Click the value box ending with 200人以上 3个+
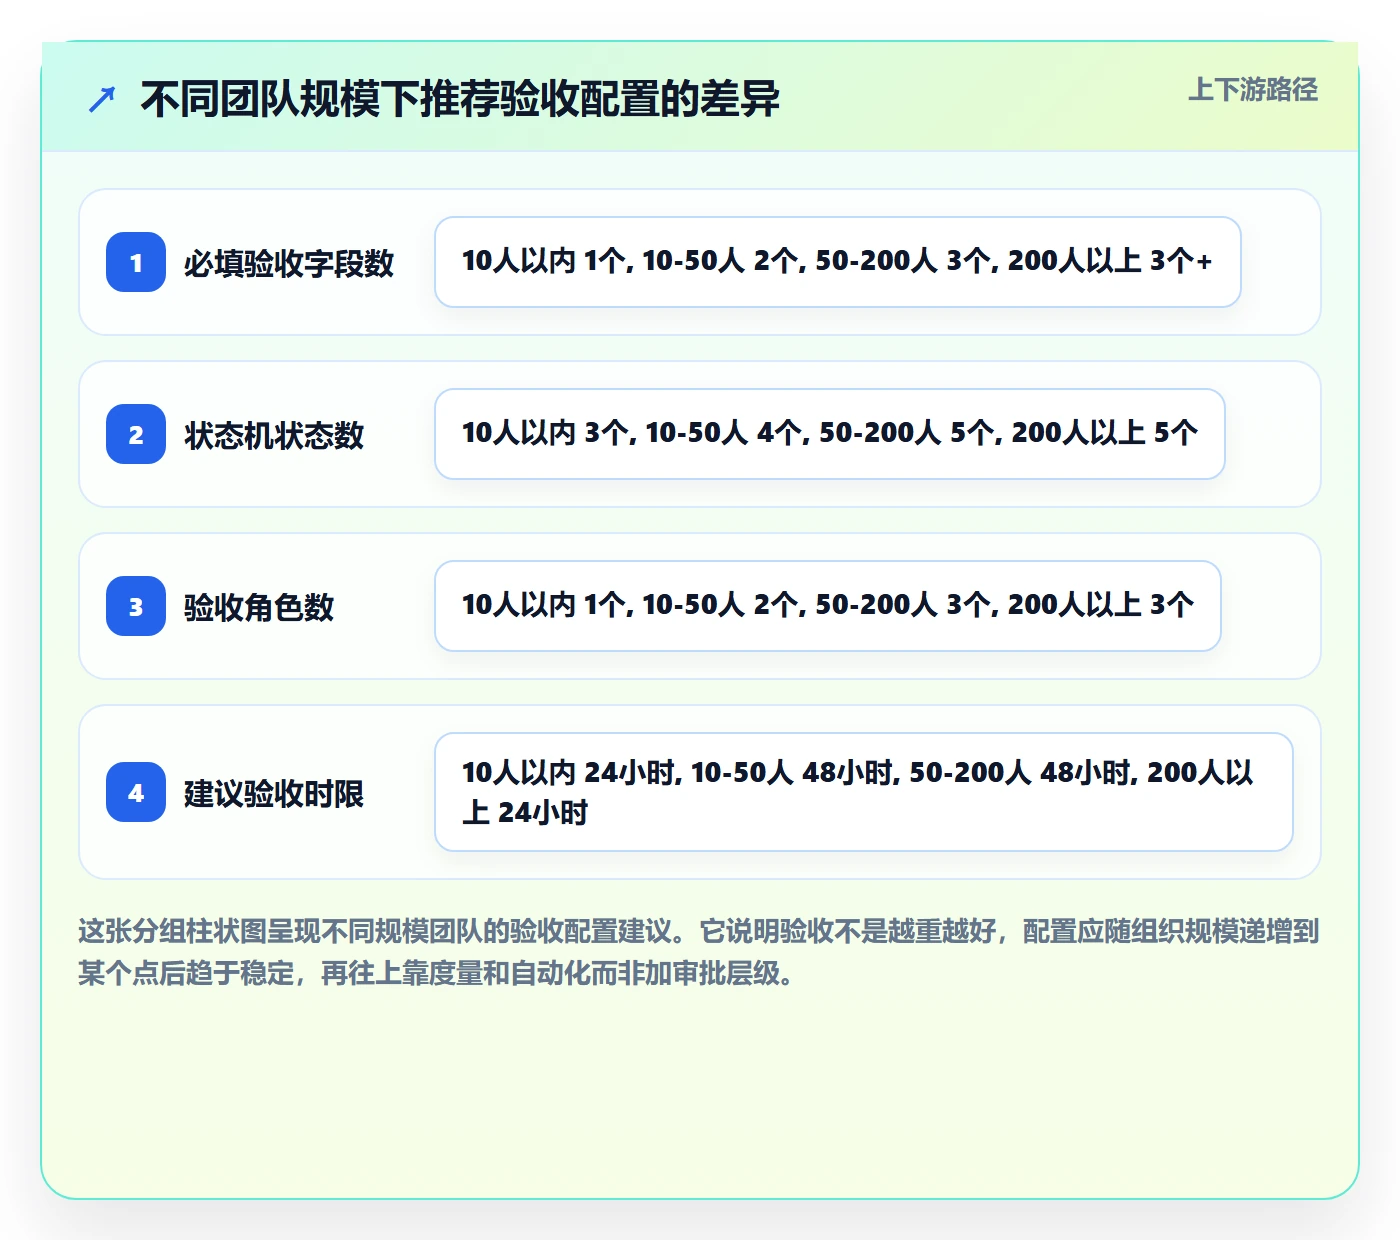Image resolution: width=1400 pixels, height=1240 pixels. tap(838, 262)
